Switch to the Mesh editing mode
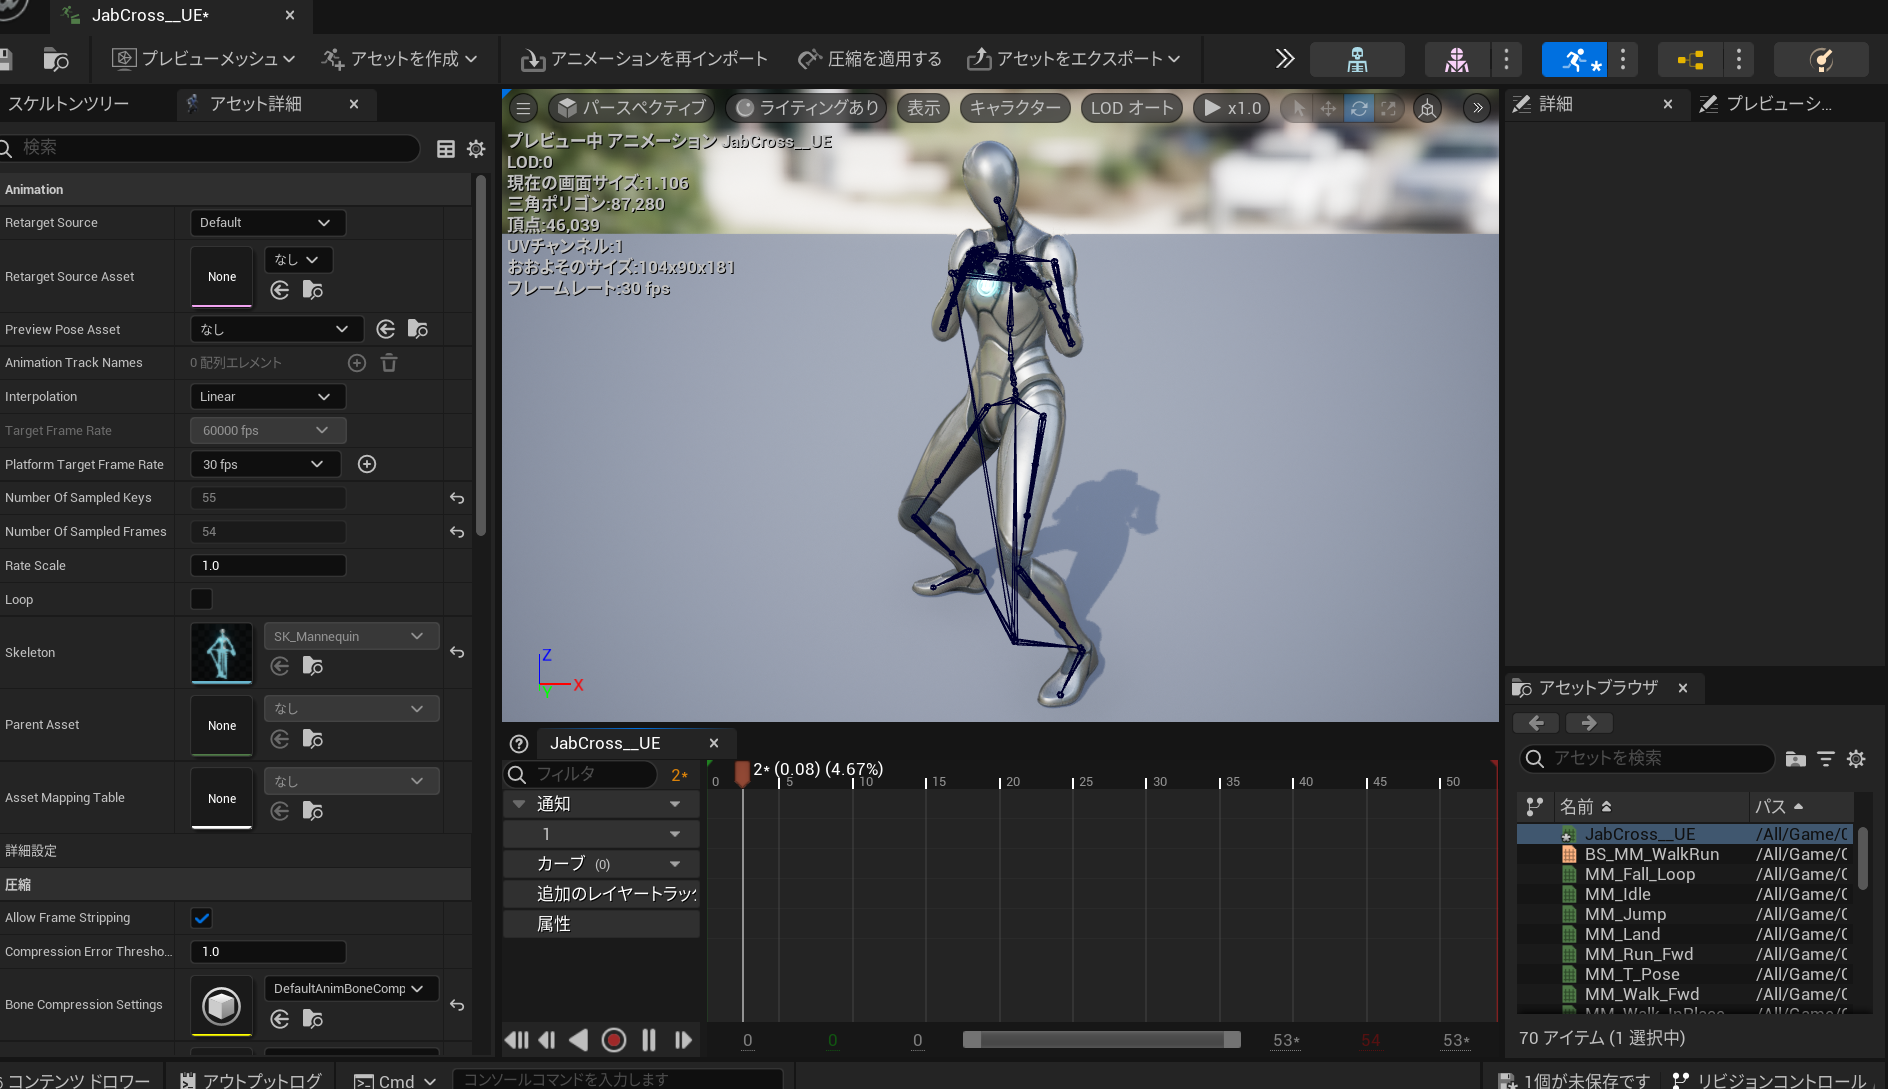1888x1089 pixels. [x=1456, y=59]
